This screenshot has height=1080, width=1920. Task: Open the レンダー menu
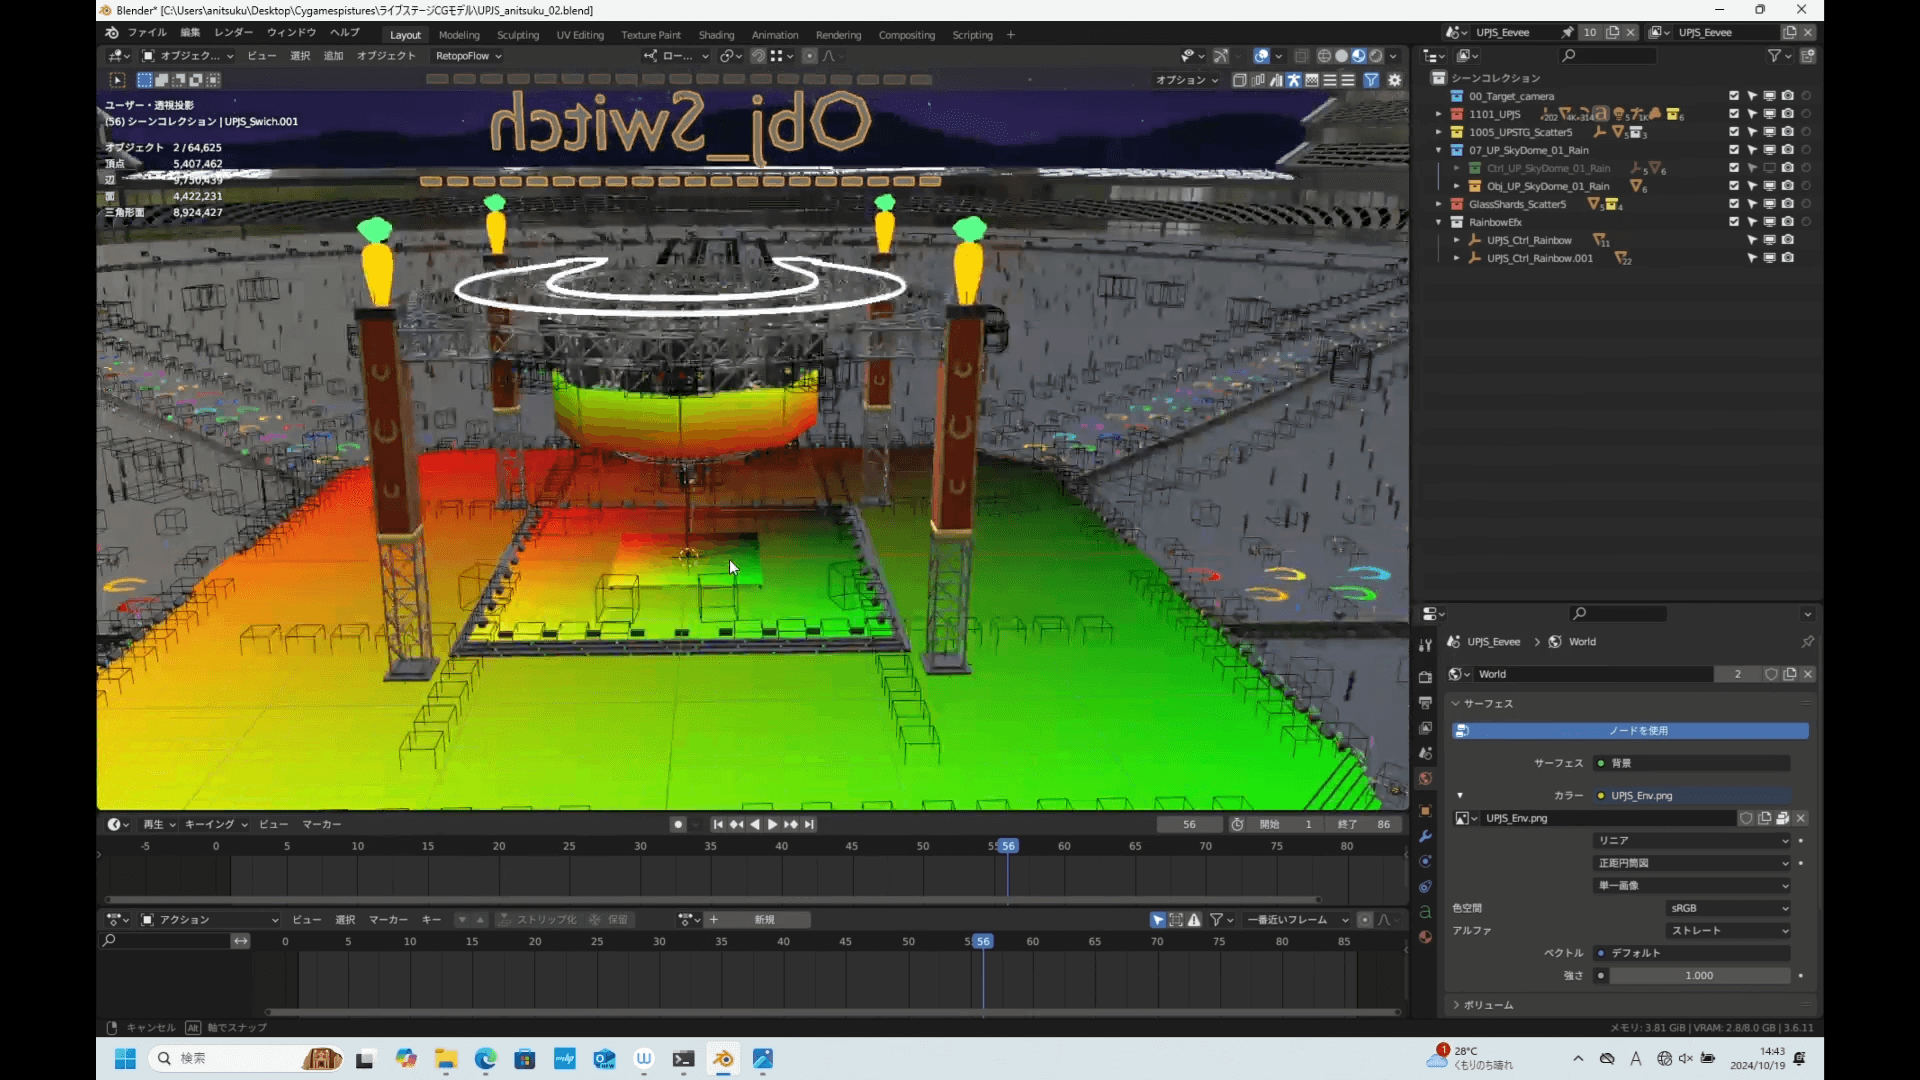(x=233, y=33)
